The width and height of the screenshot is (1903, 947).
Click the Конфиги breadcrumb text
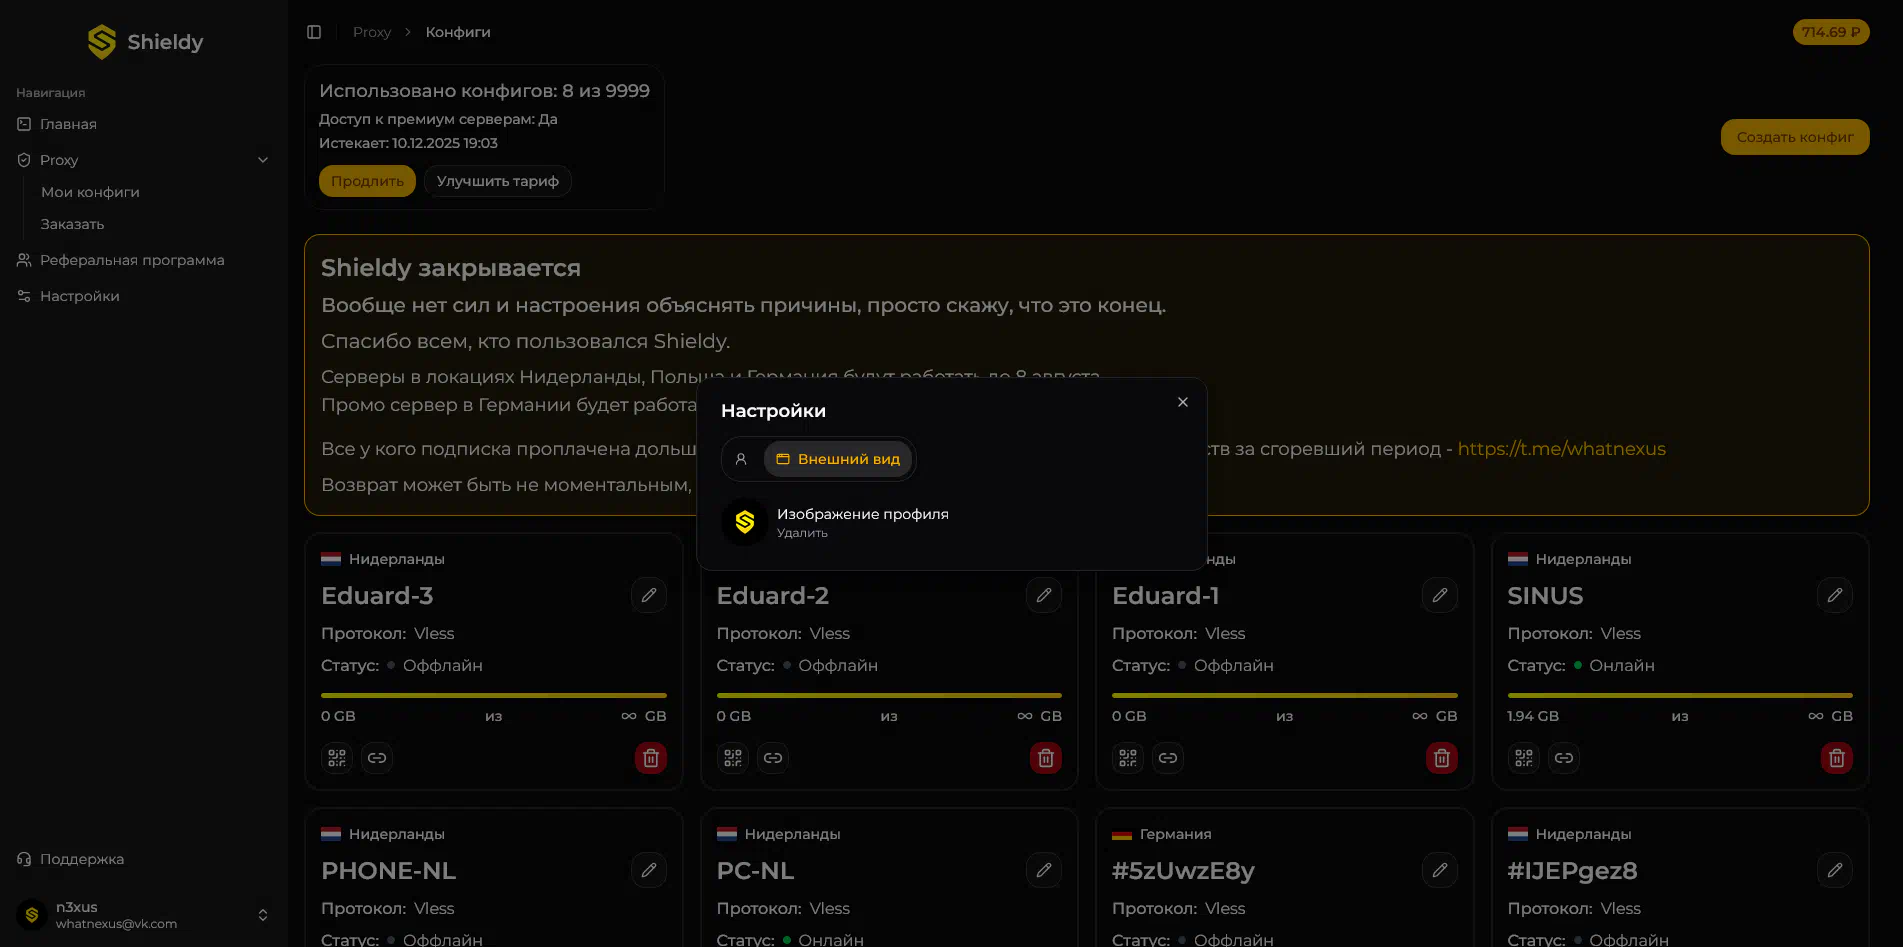[x=458, y=32]
